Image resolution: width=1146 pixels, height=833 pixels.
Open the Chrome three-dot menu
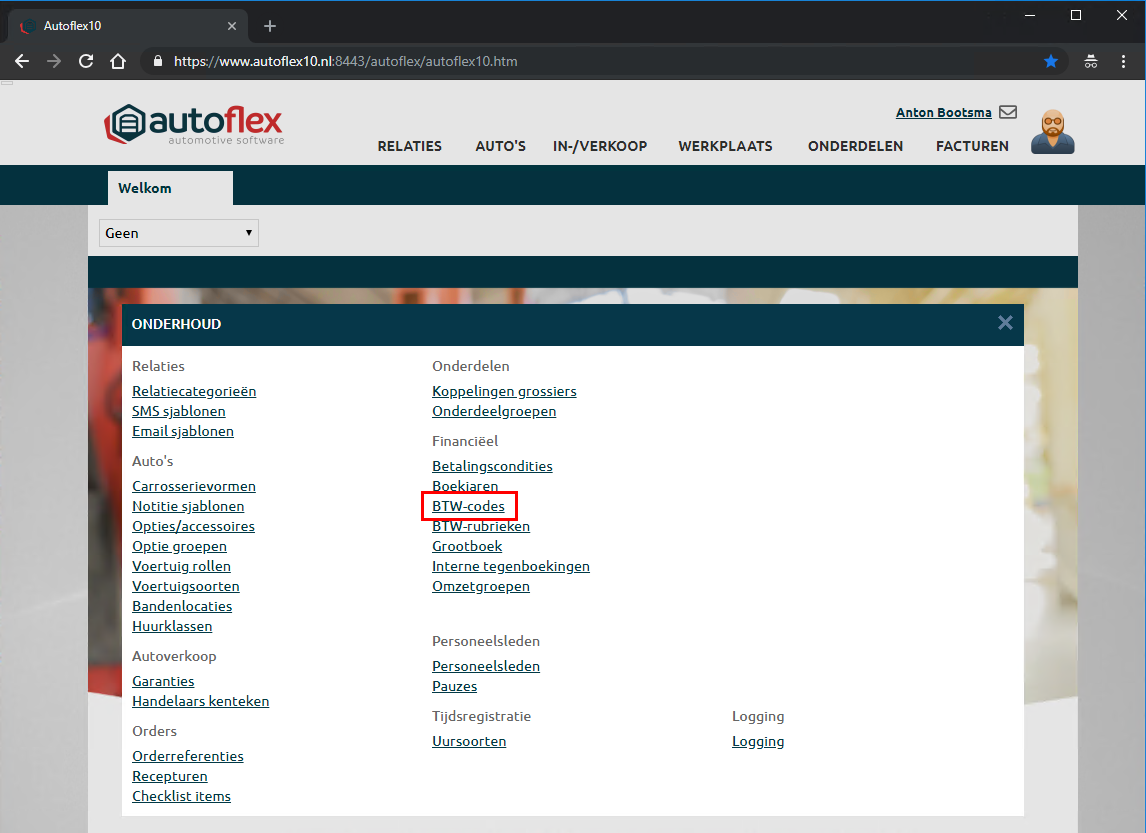tap(1124, 61)
